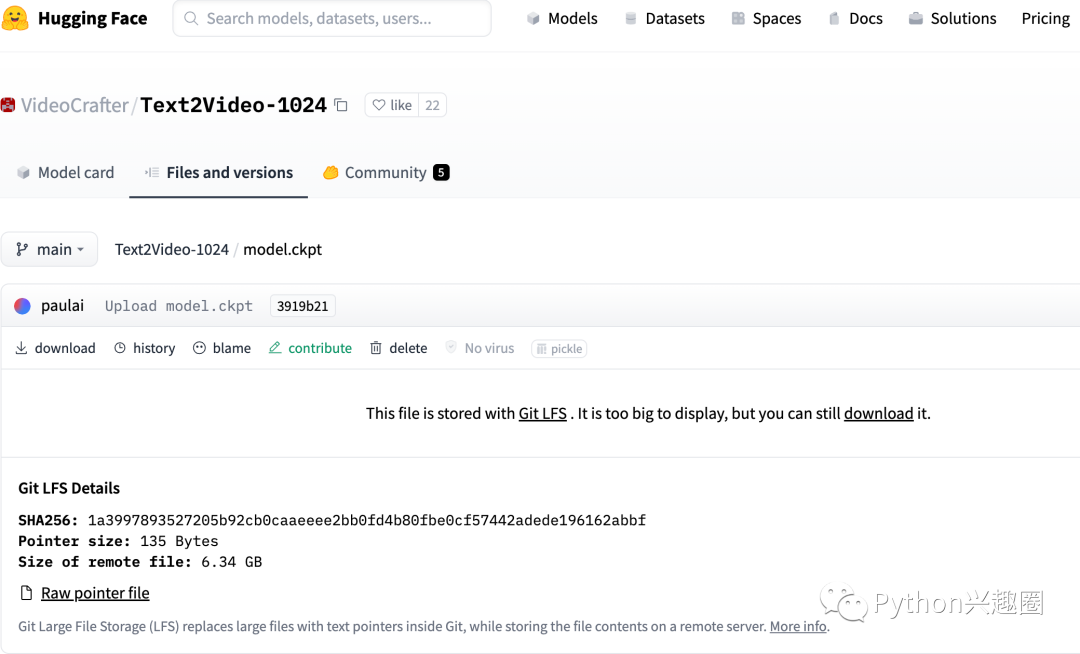Open the VideoCrafter organization link

pyautogui.click(x=74, y=105)
